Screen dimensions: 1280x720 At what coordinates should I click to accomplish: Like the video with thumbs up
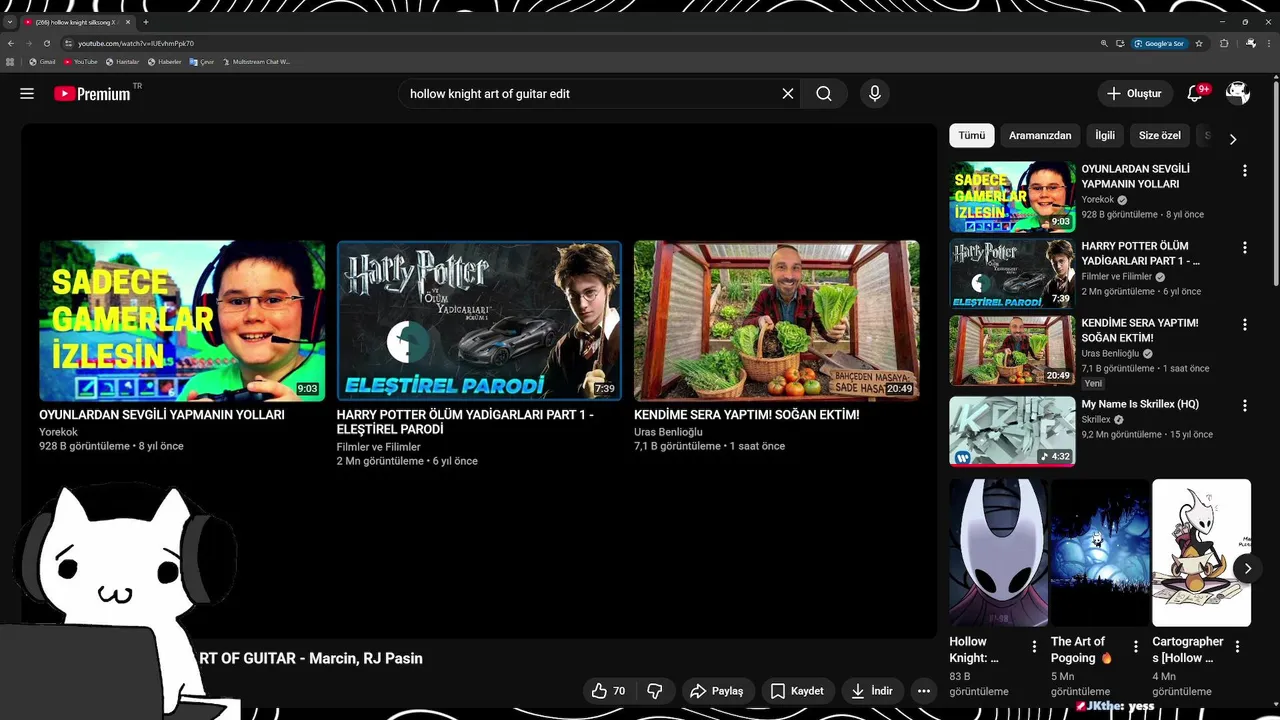tap(609, 691)
